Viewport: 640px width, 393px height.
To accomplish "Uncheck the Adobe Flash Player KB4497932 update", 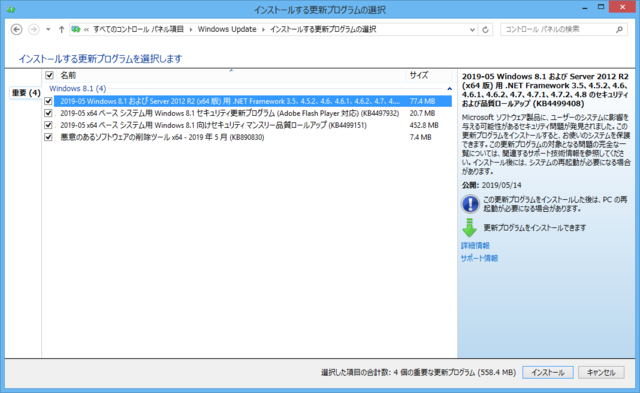I will pos(48,113).
